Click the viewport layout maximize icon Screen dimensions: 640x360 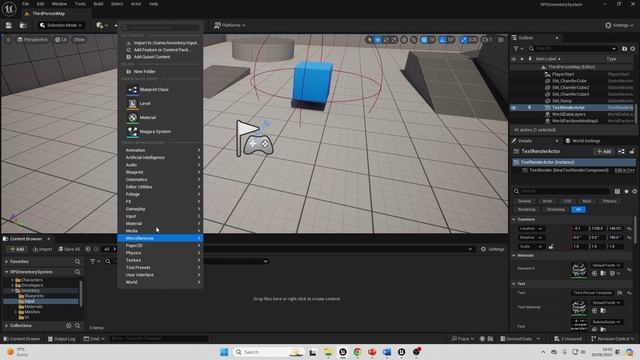(x=501, y=40)
